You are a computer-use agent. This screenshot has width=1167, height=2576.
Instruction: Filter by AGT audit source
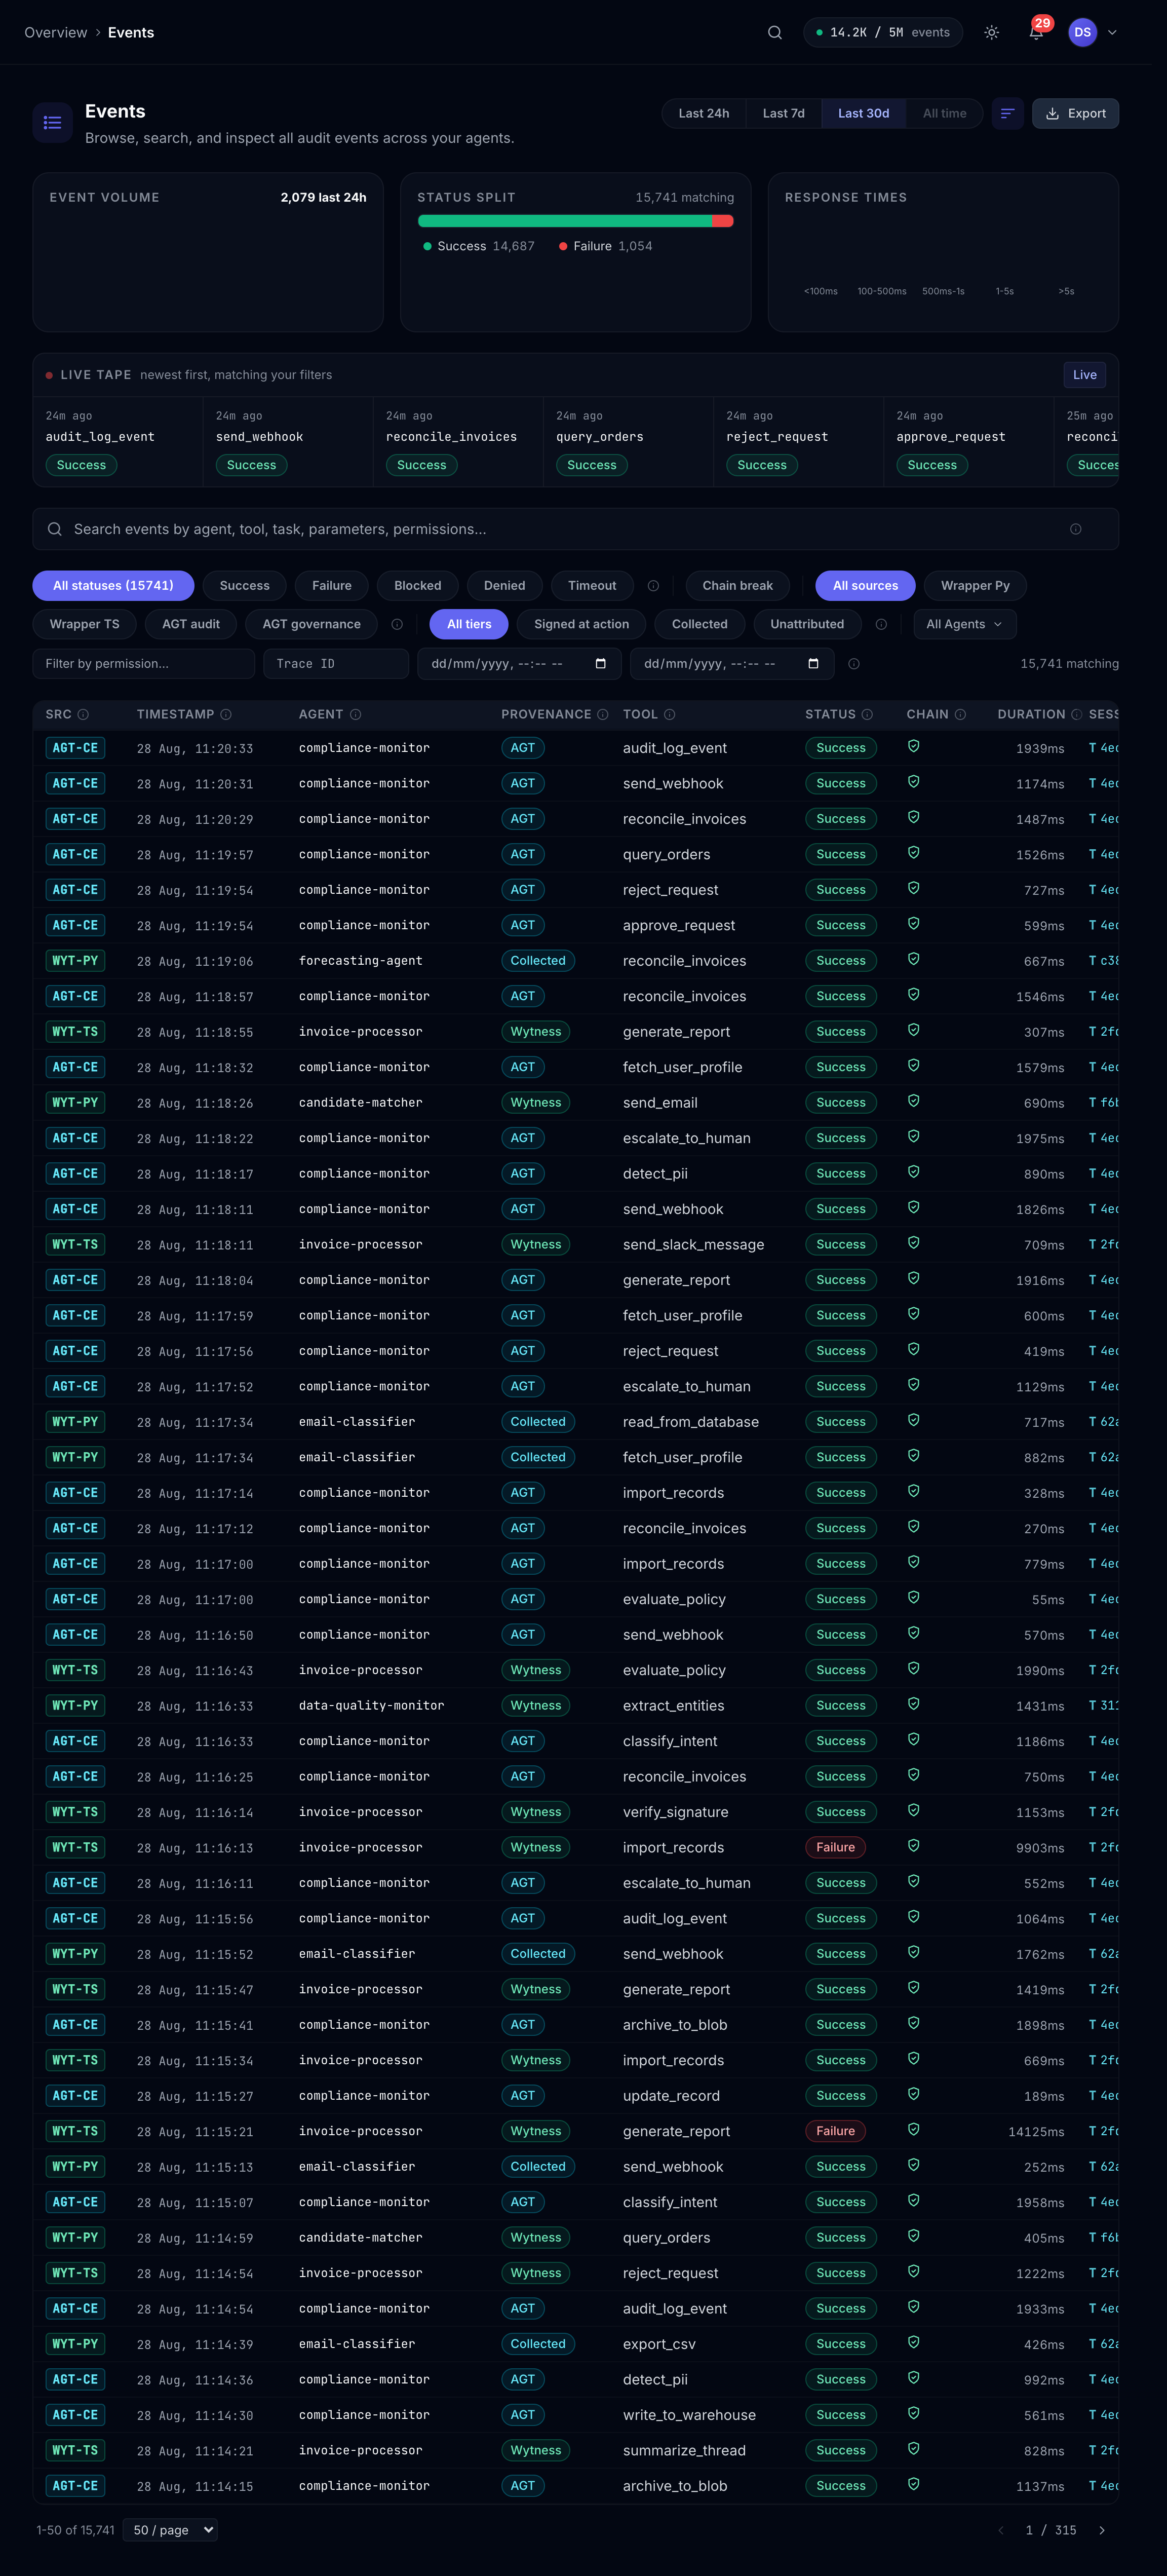coord(190,624)
